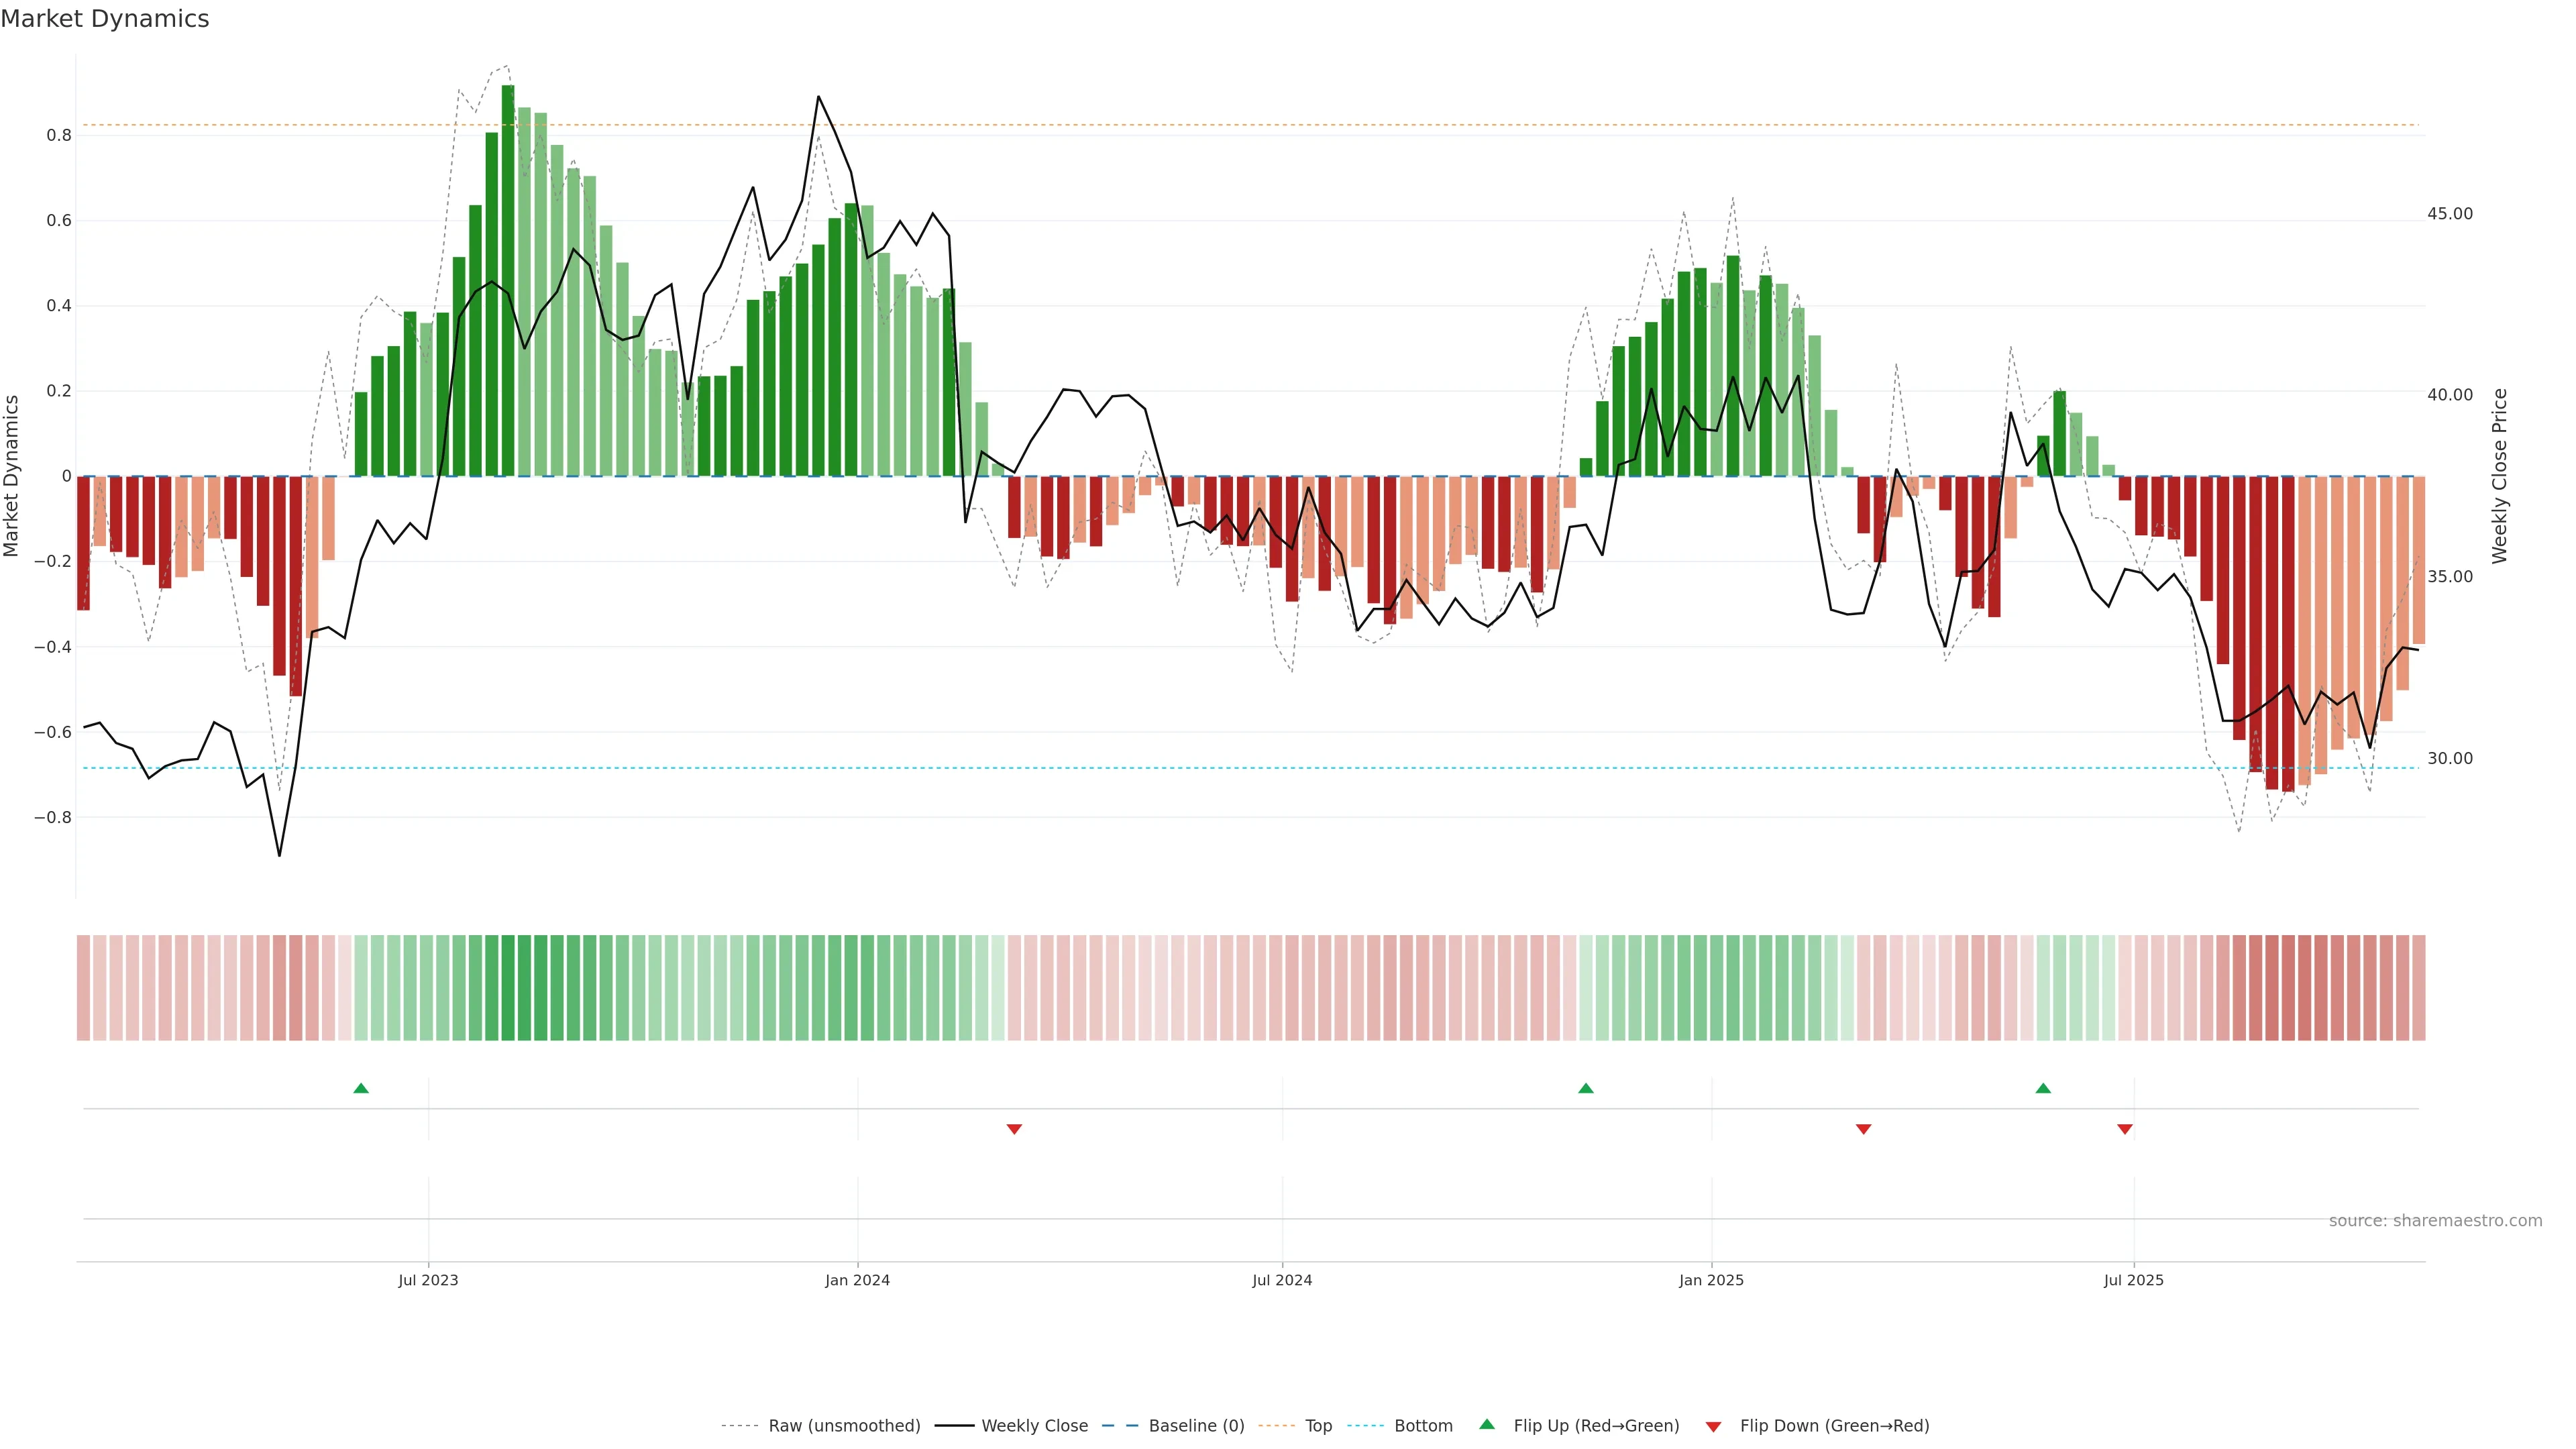Hide the Top line via its legend label
Viewport: 2576px width, 1449px height.
(x=1318, y=1426)
